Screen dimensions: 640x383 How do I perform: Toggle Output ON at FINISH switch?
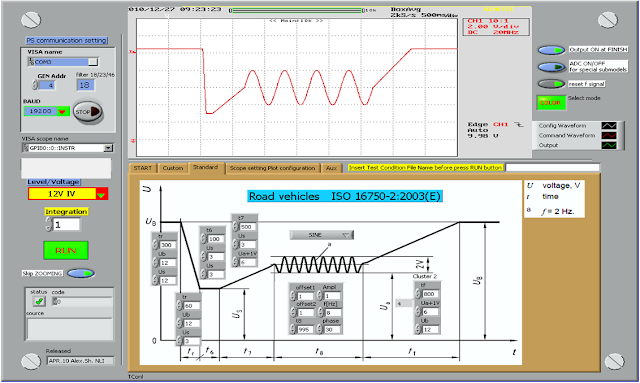click(551, 50)
